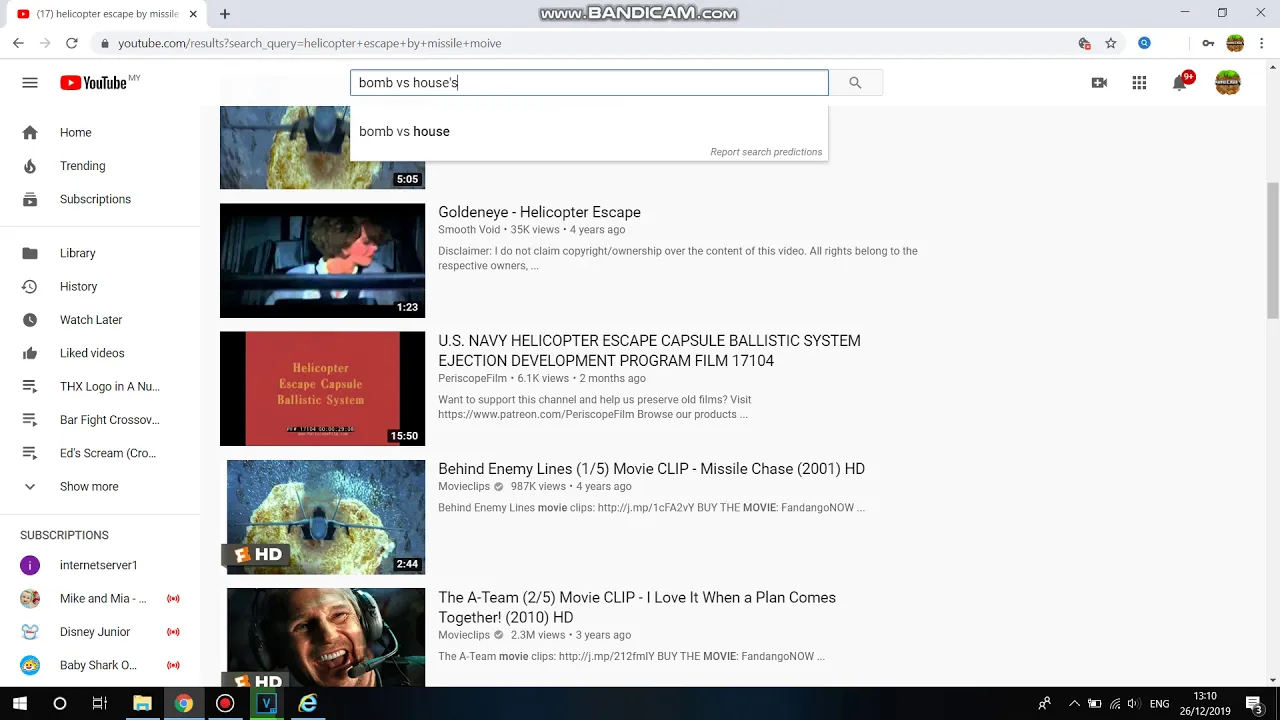Go back with the browser back arrow
Viewport: 1280px width, 720px height.
(18, 43)
